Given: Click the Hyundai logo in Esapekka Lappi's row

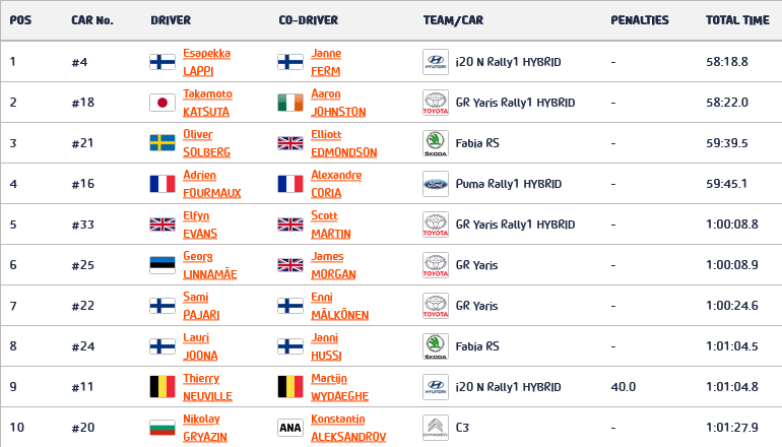Looking at the screenshot, I should pos(435,62).
